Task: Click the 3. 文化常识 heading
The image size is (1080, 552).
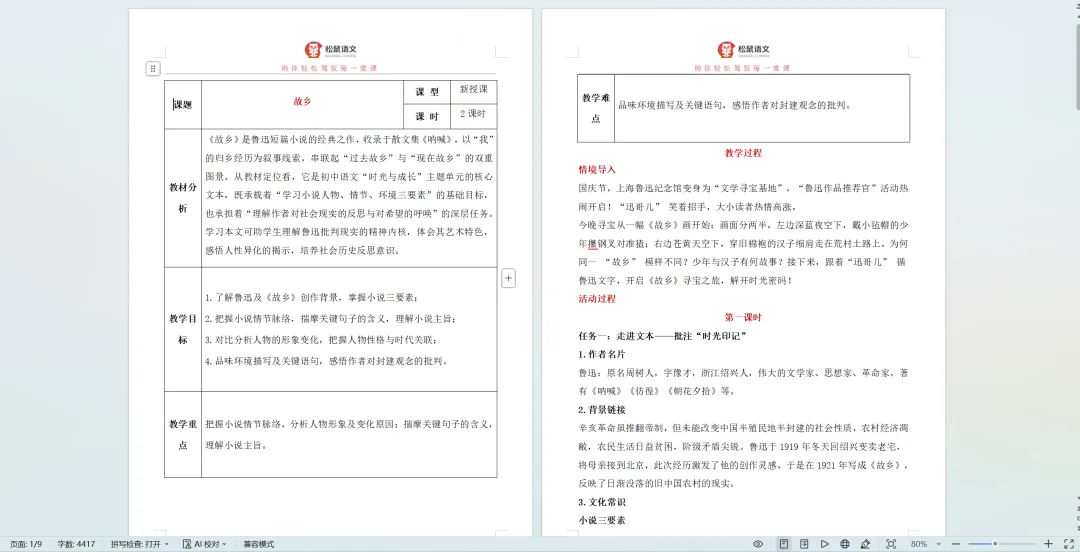Action: click(602, 502)
